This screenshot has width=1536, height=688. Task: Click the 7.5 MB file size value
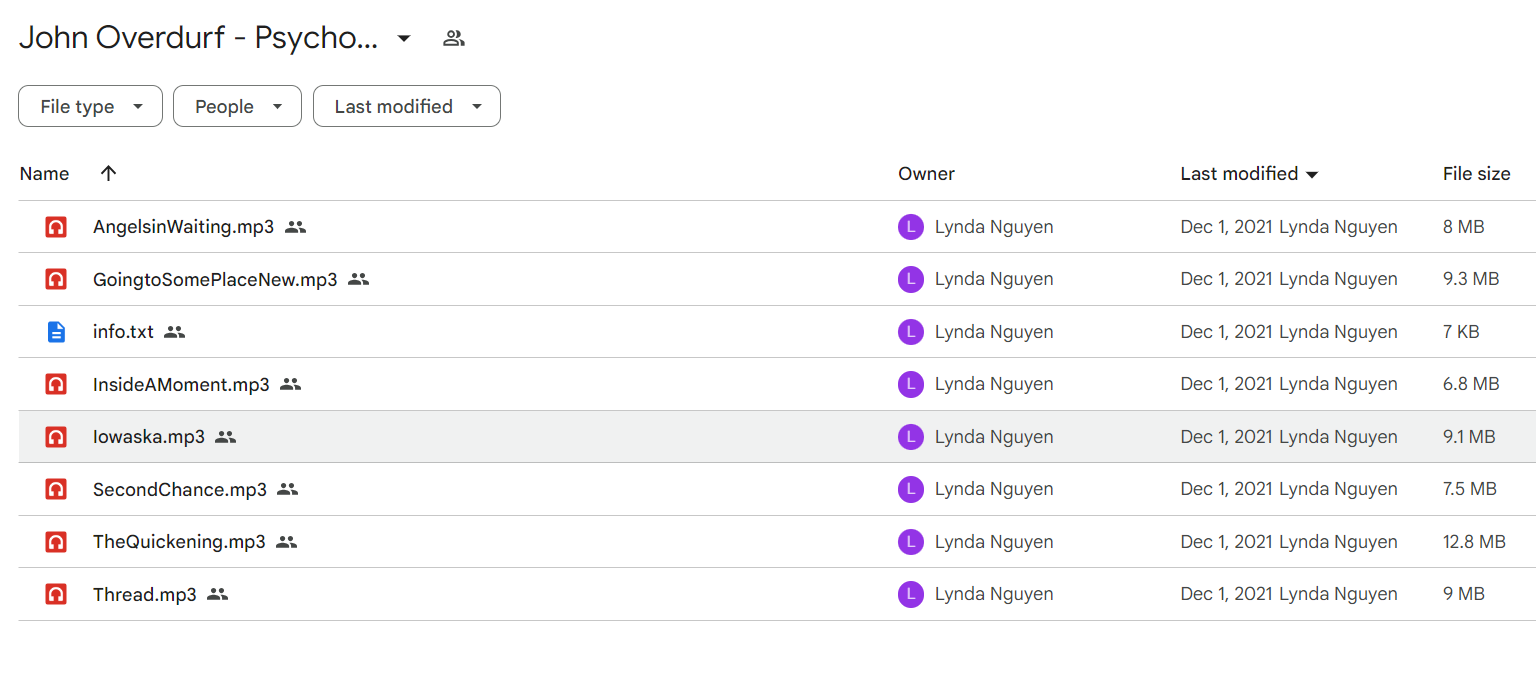tap(1470, 489)
